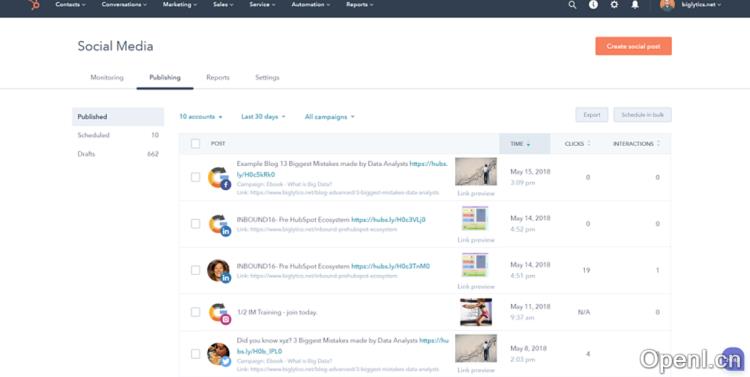
Task: Open the All campaigns dropdown
Action: pos(330,117)
